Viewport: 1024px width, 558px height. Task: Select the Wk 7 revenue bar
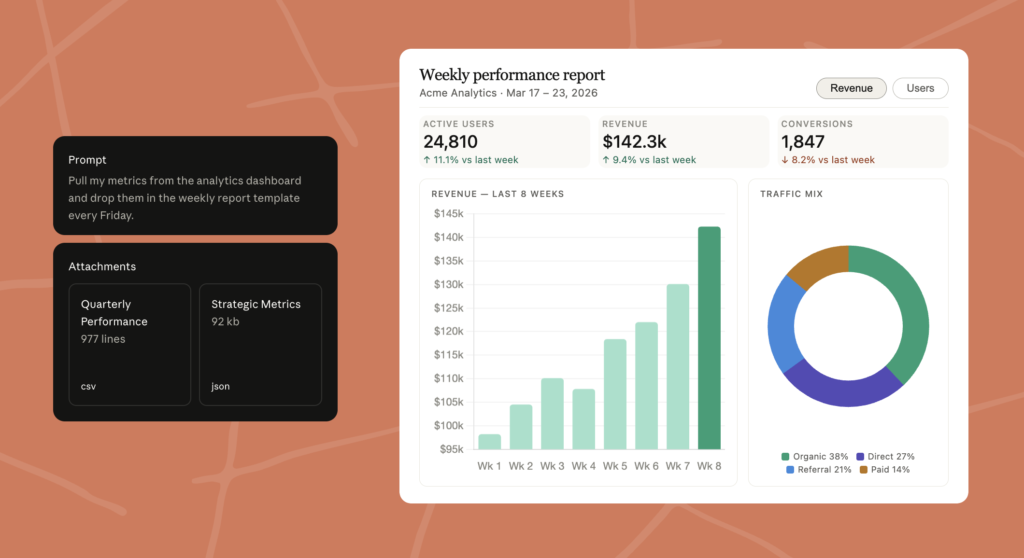(678, 367)
